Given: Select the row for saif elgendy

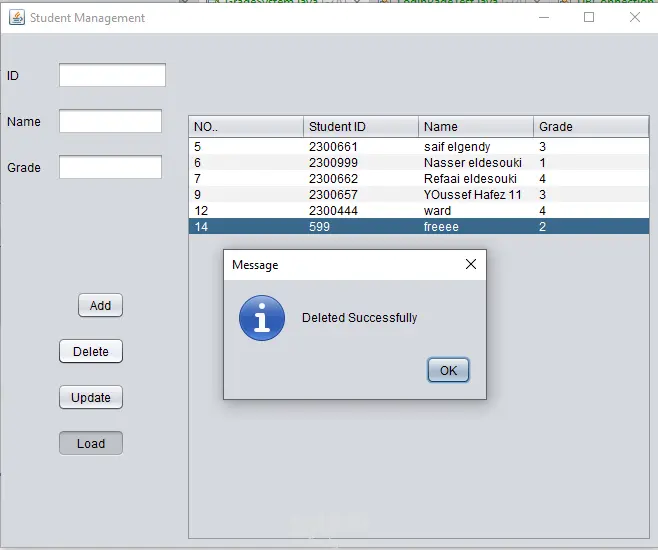Looking at the screenshot, I should pos(419,146).
